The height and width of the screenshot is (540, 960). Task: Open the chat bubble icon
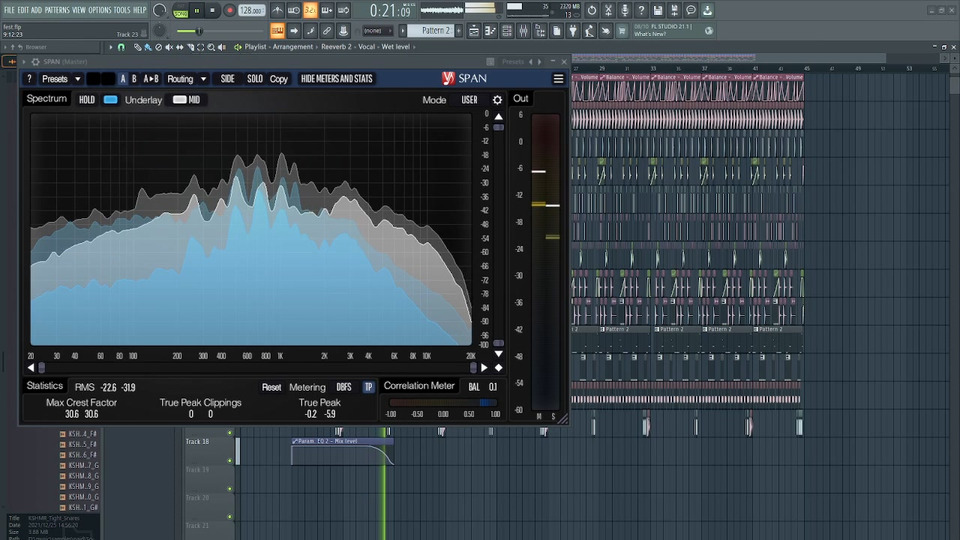point(691,10)
